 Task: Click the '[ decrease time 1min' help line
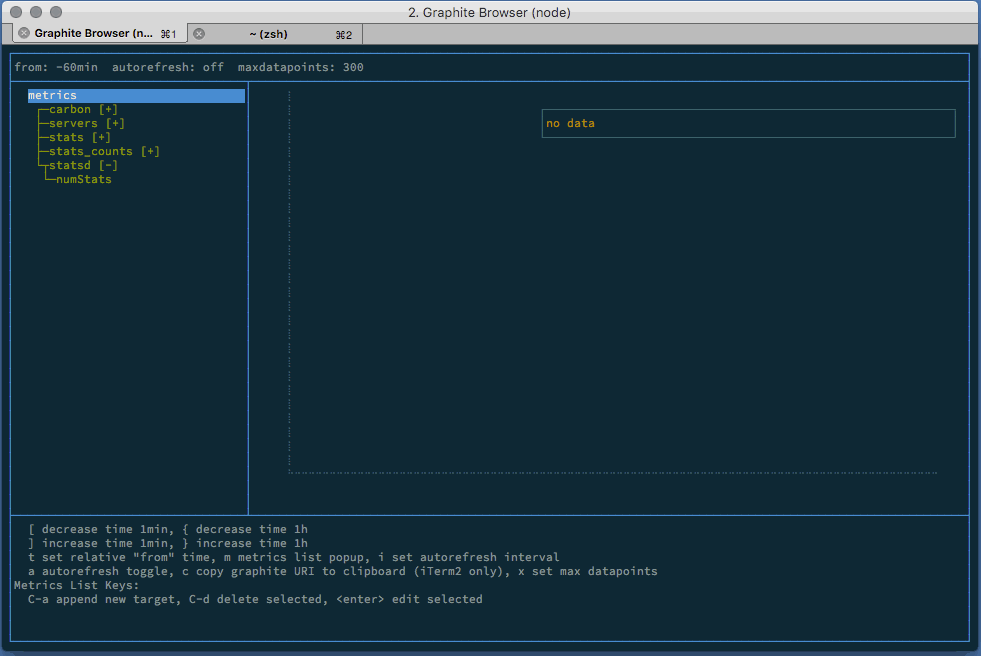(168, 529)
